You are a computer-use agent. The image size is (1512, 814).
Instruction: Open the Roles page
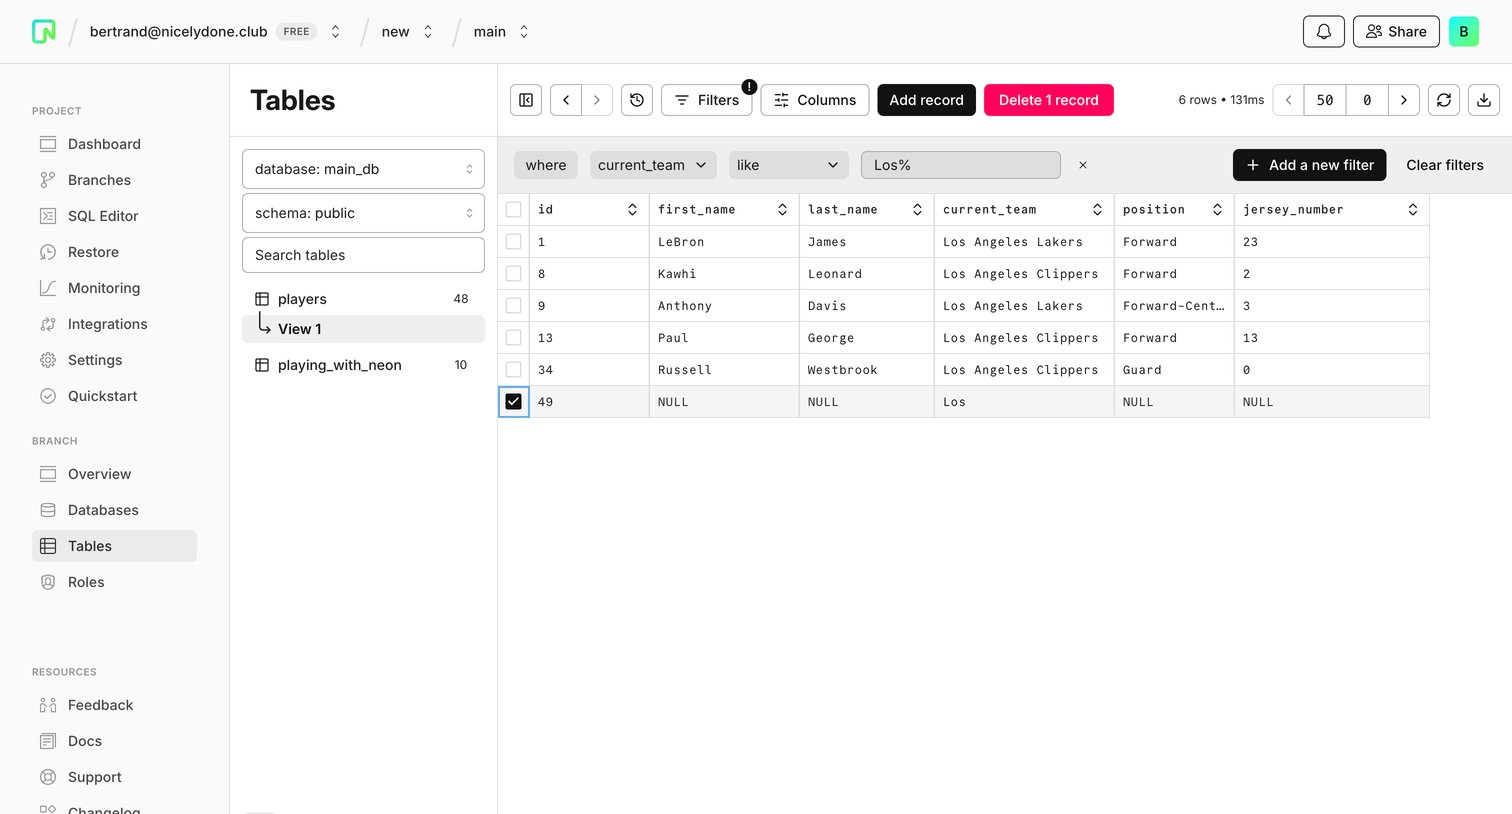click(x=86, y=582)
